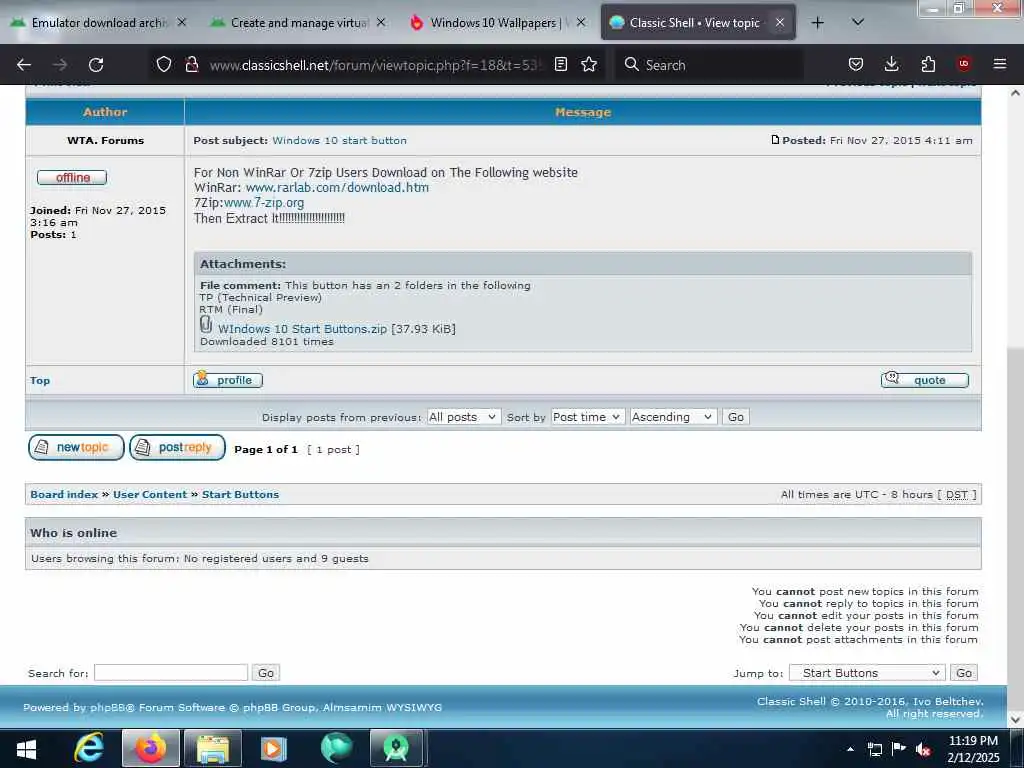Viewport: 1024px width, 768px height.
Task: Click the insecure connection lock icon
Action: click(191, 64)
